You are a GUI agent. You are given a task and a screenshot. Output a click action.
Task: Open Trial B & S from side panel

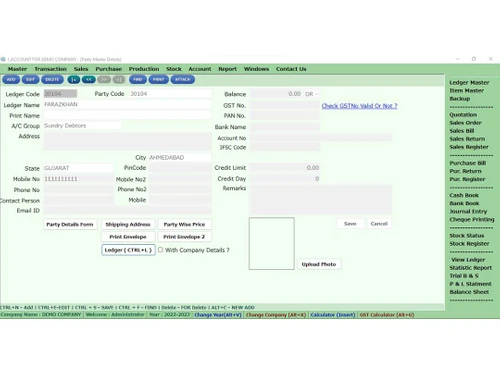tap(464, 276)
